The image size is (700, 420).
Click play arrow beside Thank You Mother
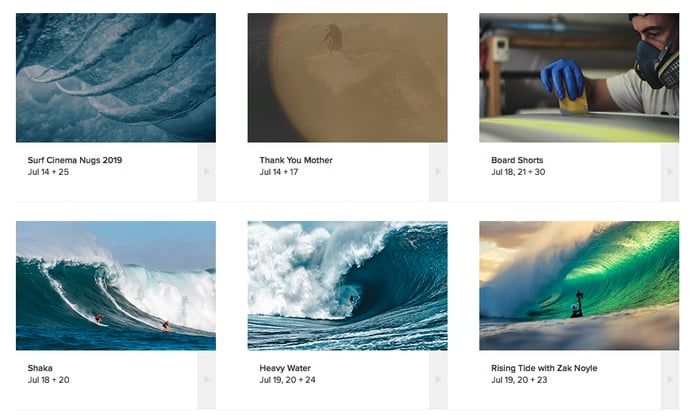click(438, 172)
